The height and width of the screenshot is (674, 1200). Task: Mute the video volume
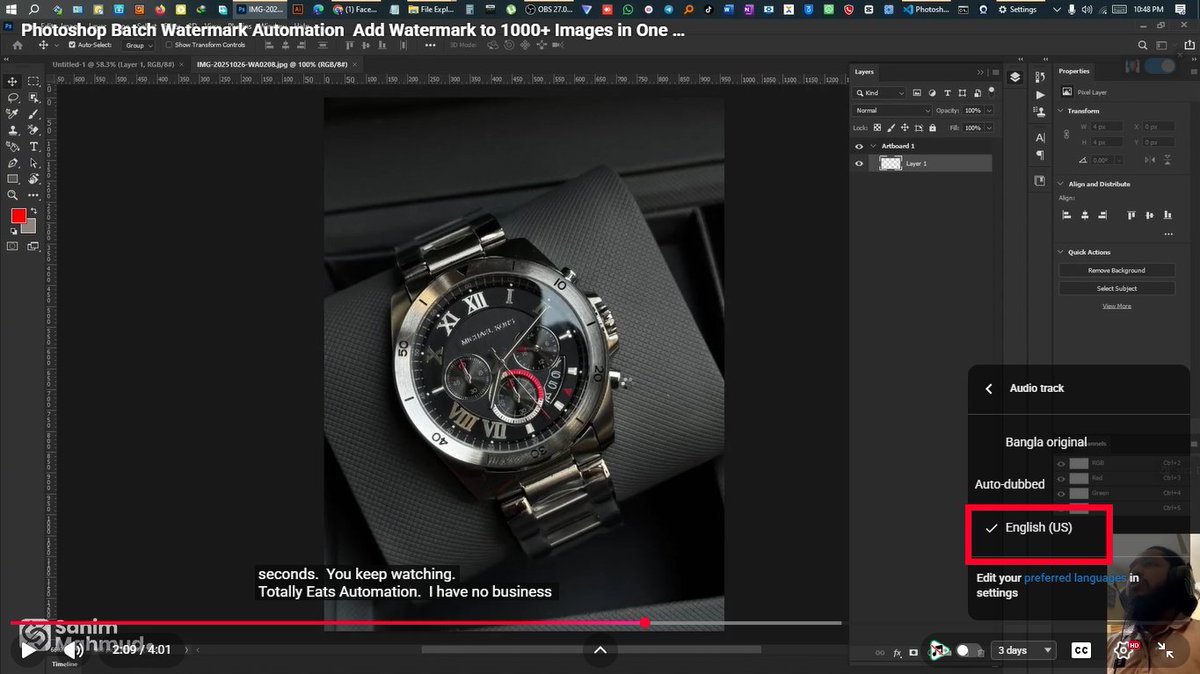[73, 650]
